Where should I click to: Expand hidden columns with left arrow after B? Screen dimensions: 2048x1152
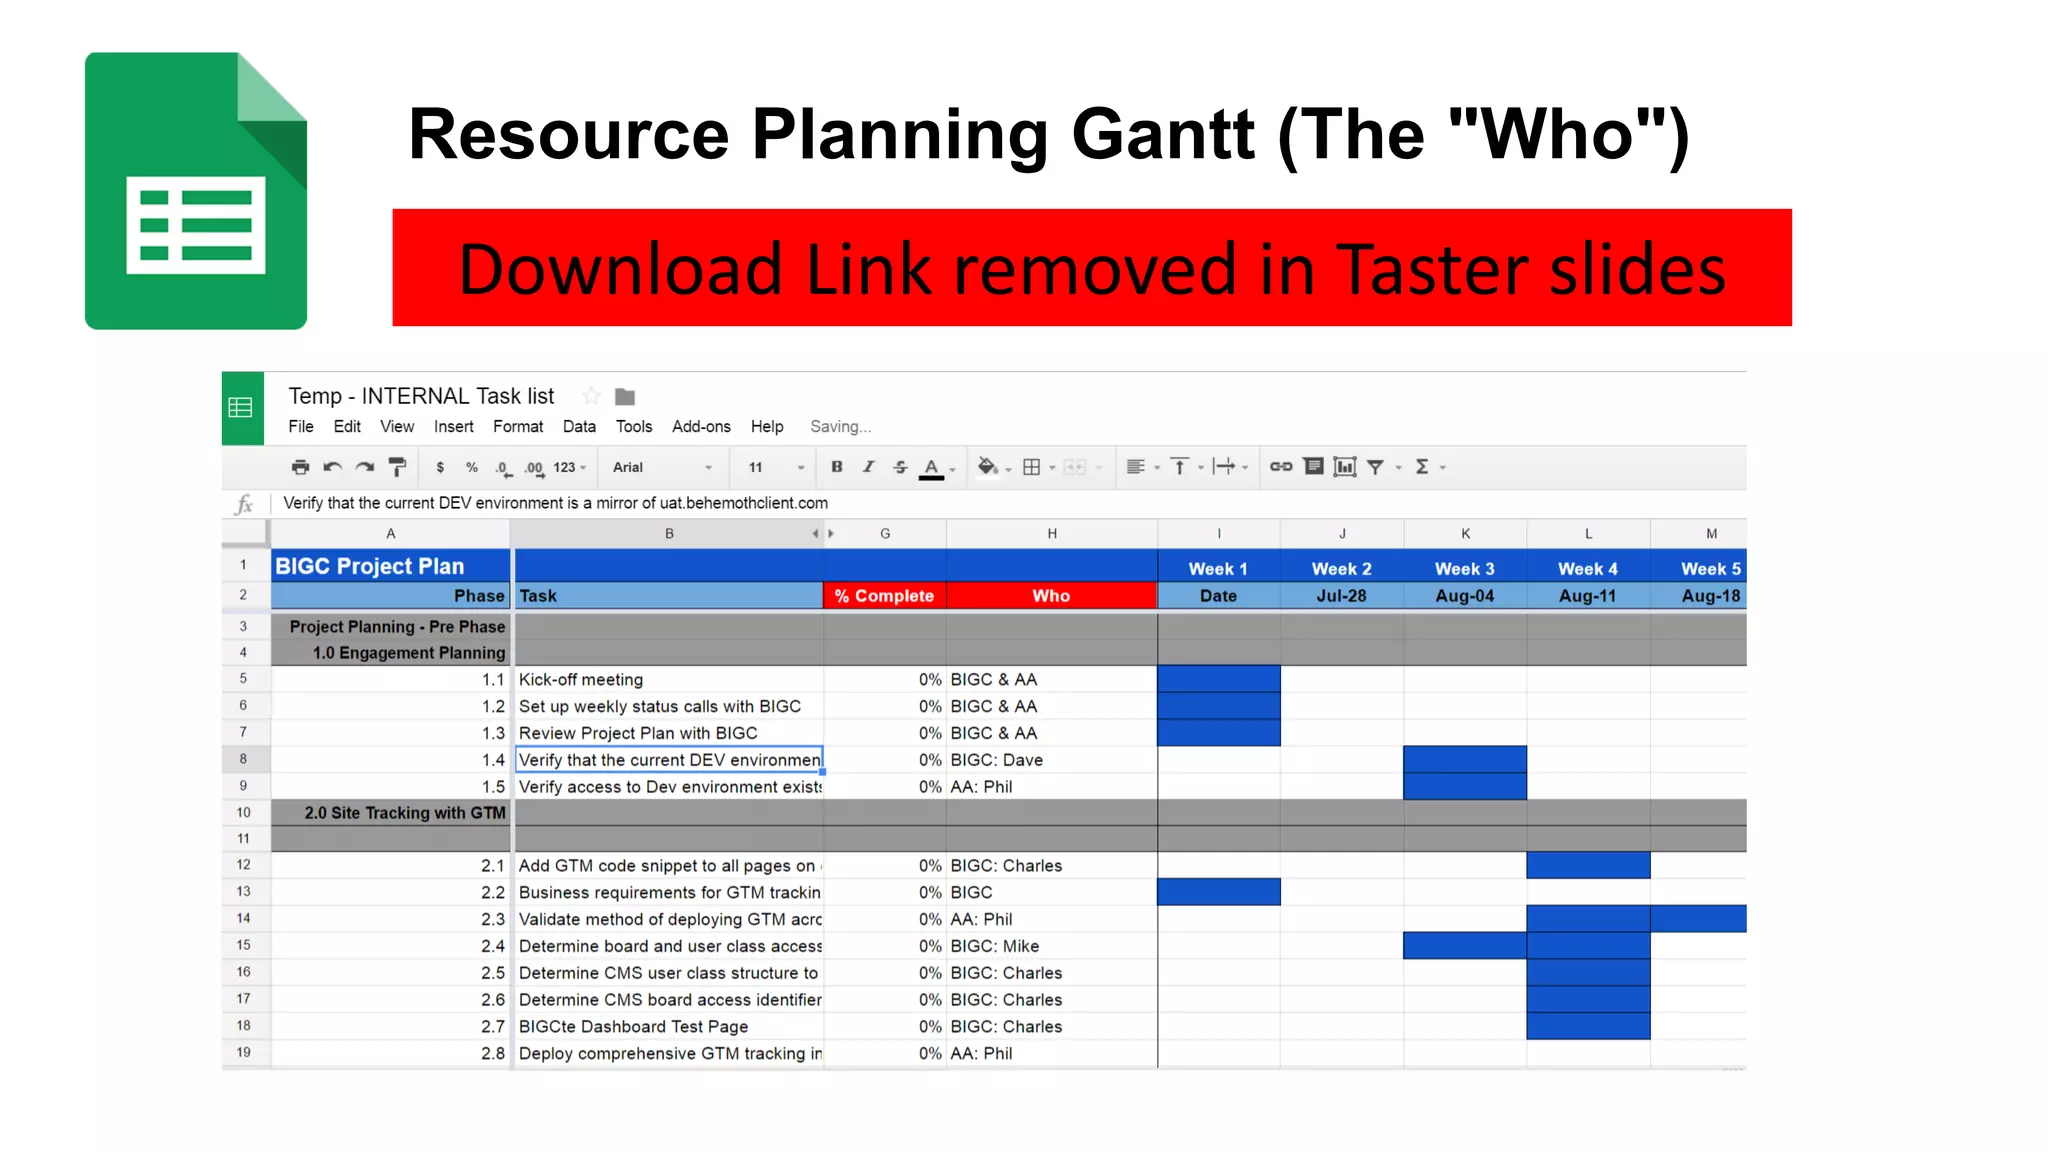815,534
